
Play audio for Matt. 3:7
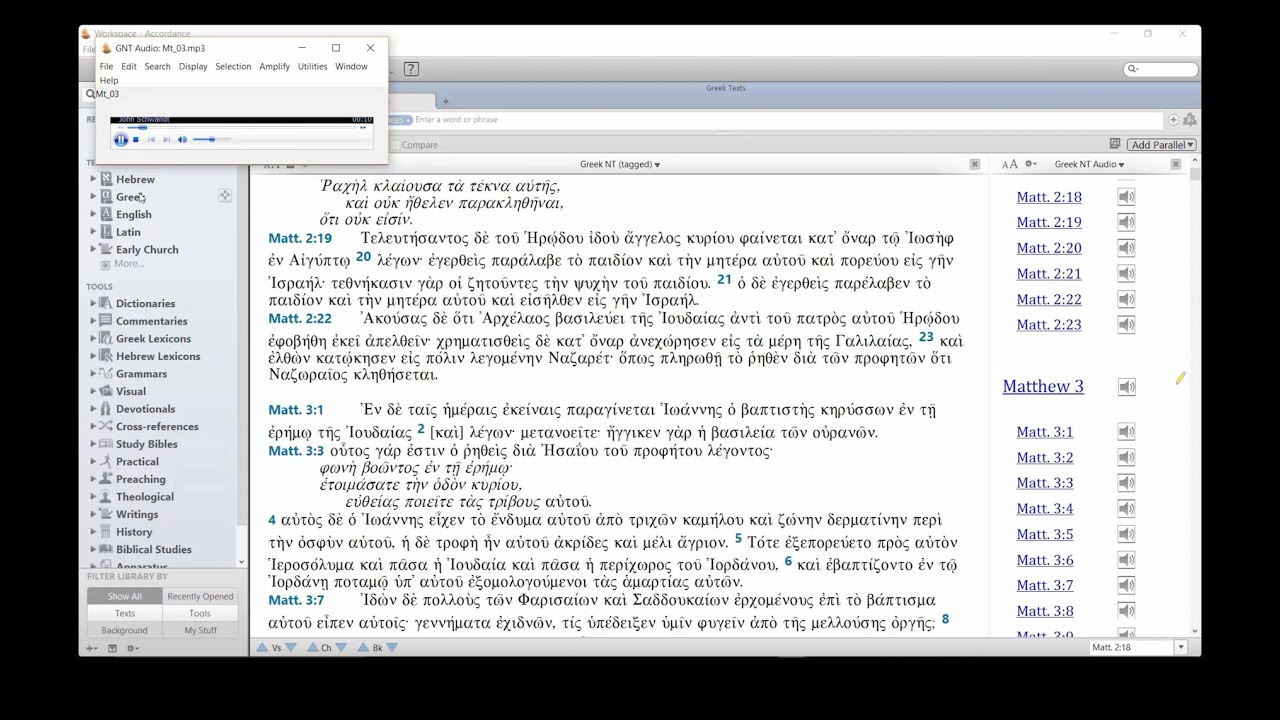(x=1126, y=585)
